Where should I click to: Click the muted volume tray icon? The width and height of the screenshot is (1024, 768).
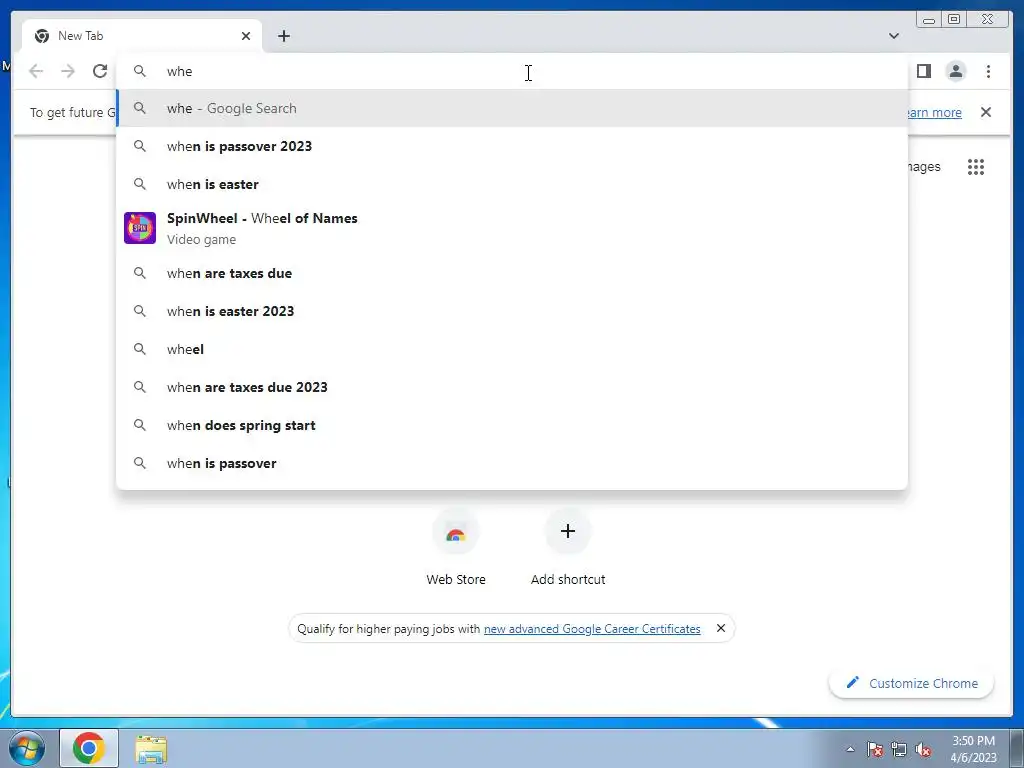point(923,749)
